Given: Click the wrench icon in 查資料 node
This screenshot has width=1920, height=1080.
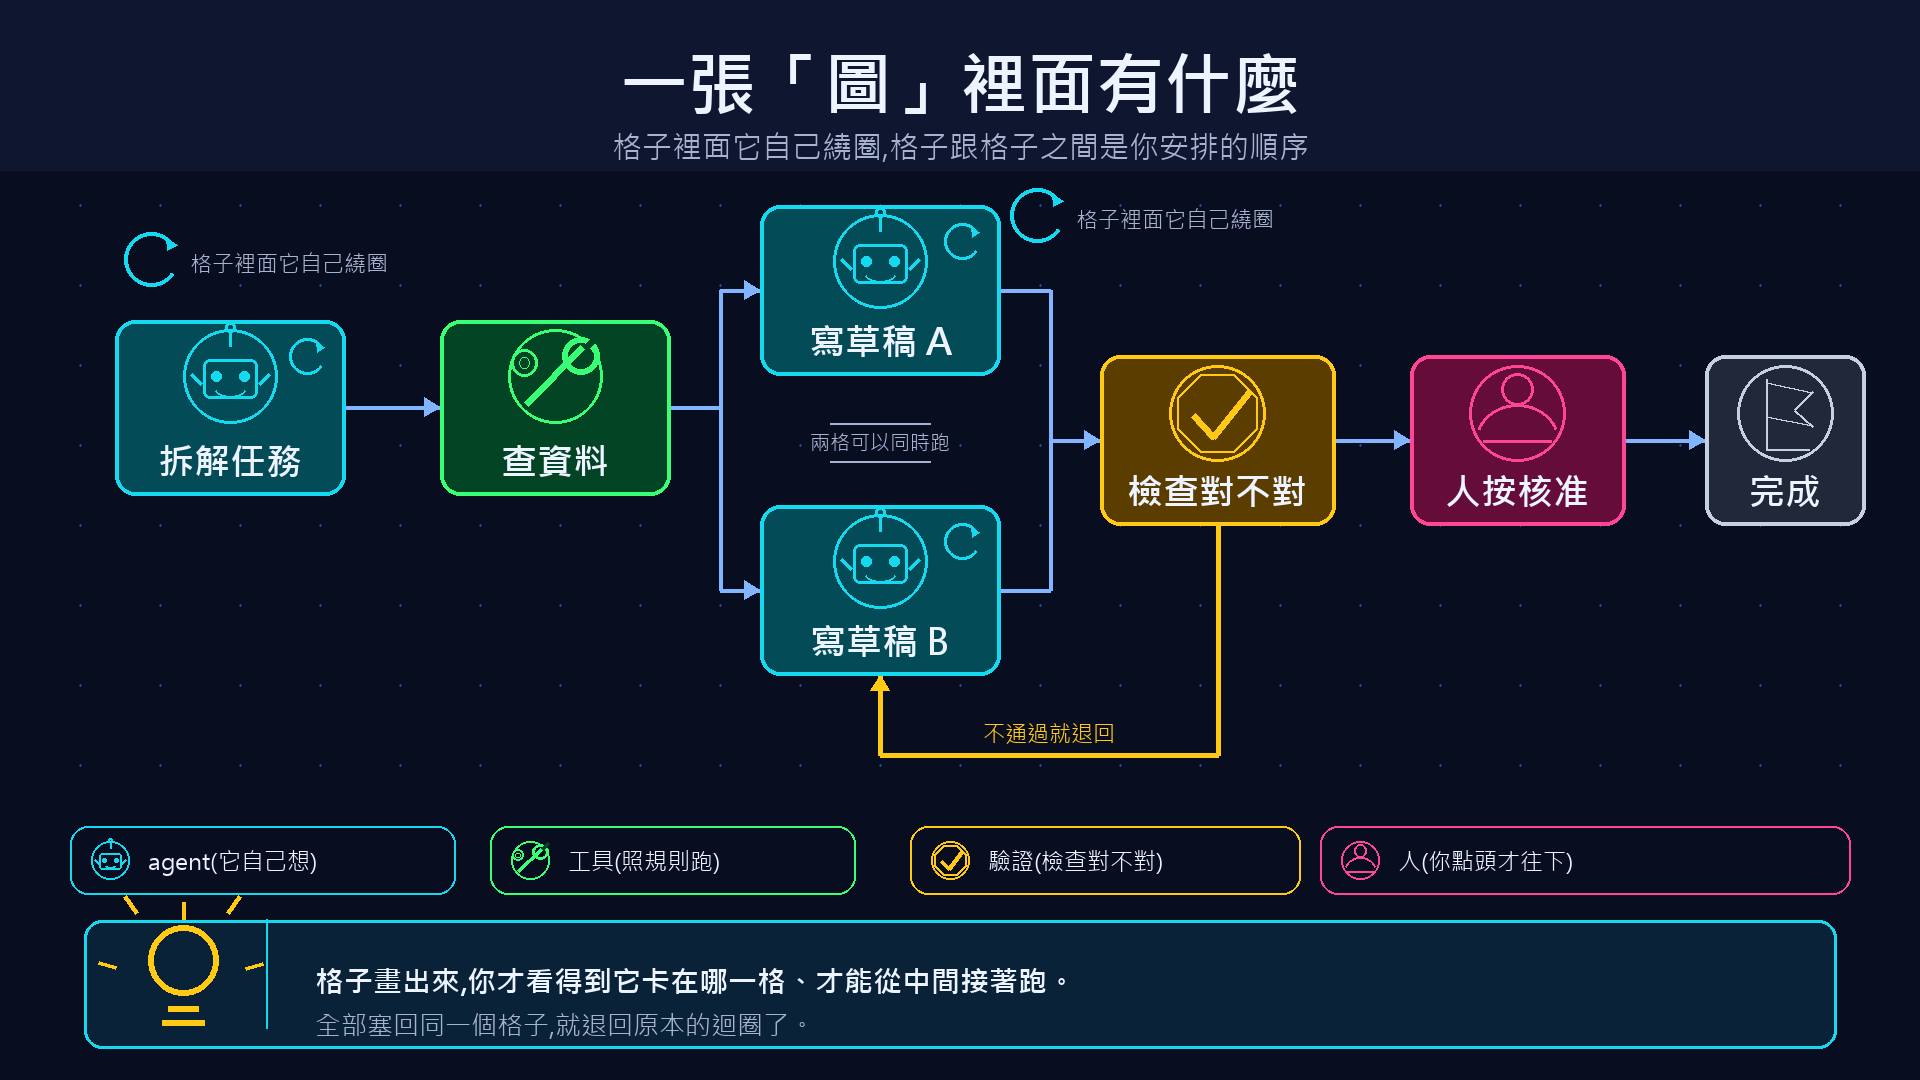Looking at the screenshot, I should 555,376.
